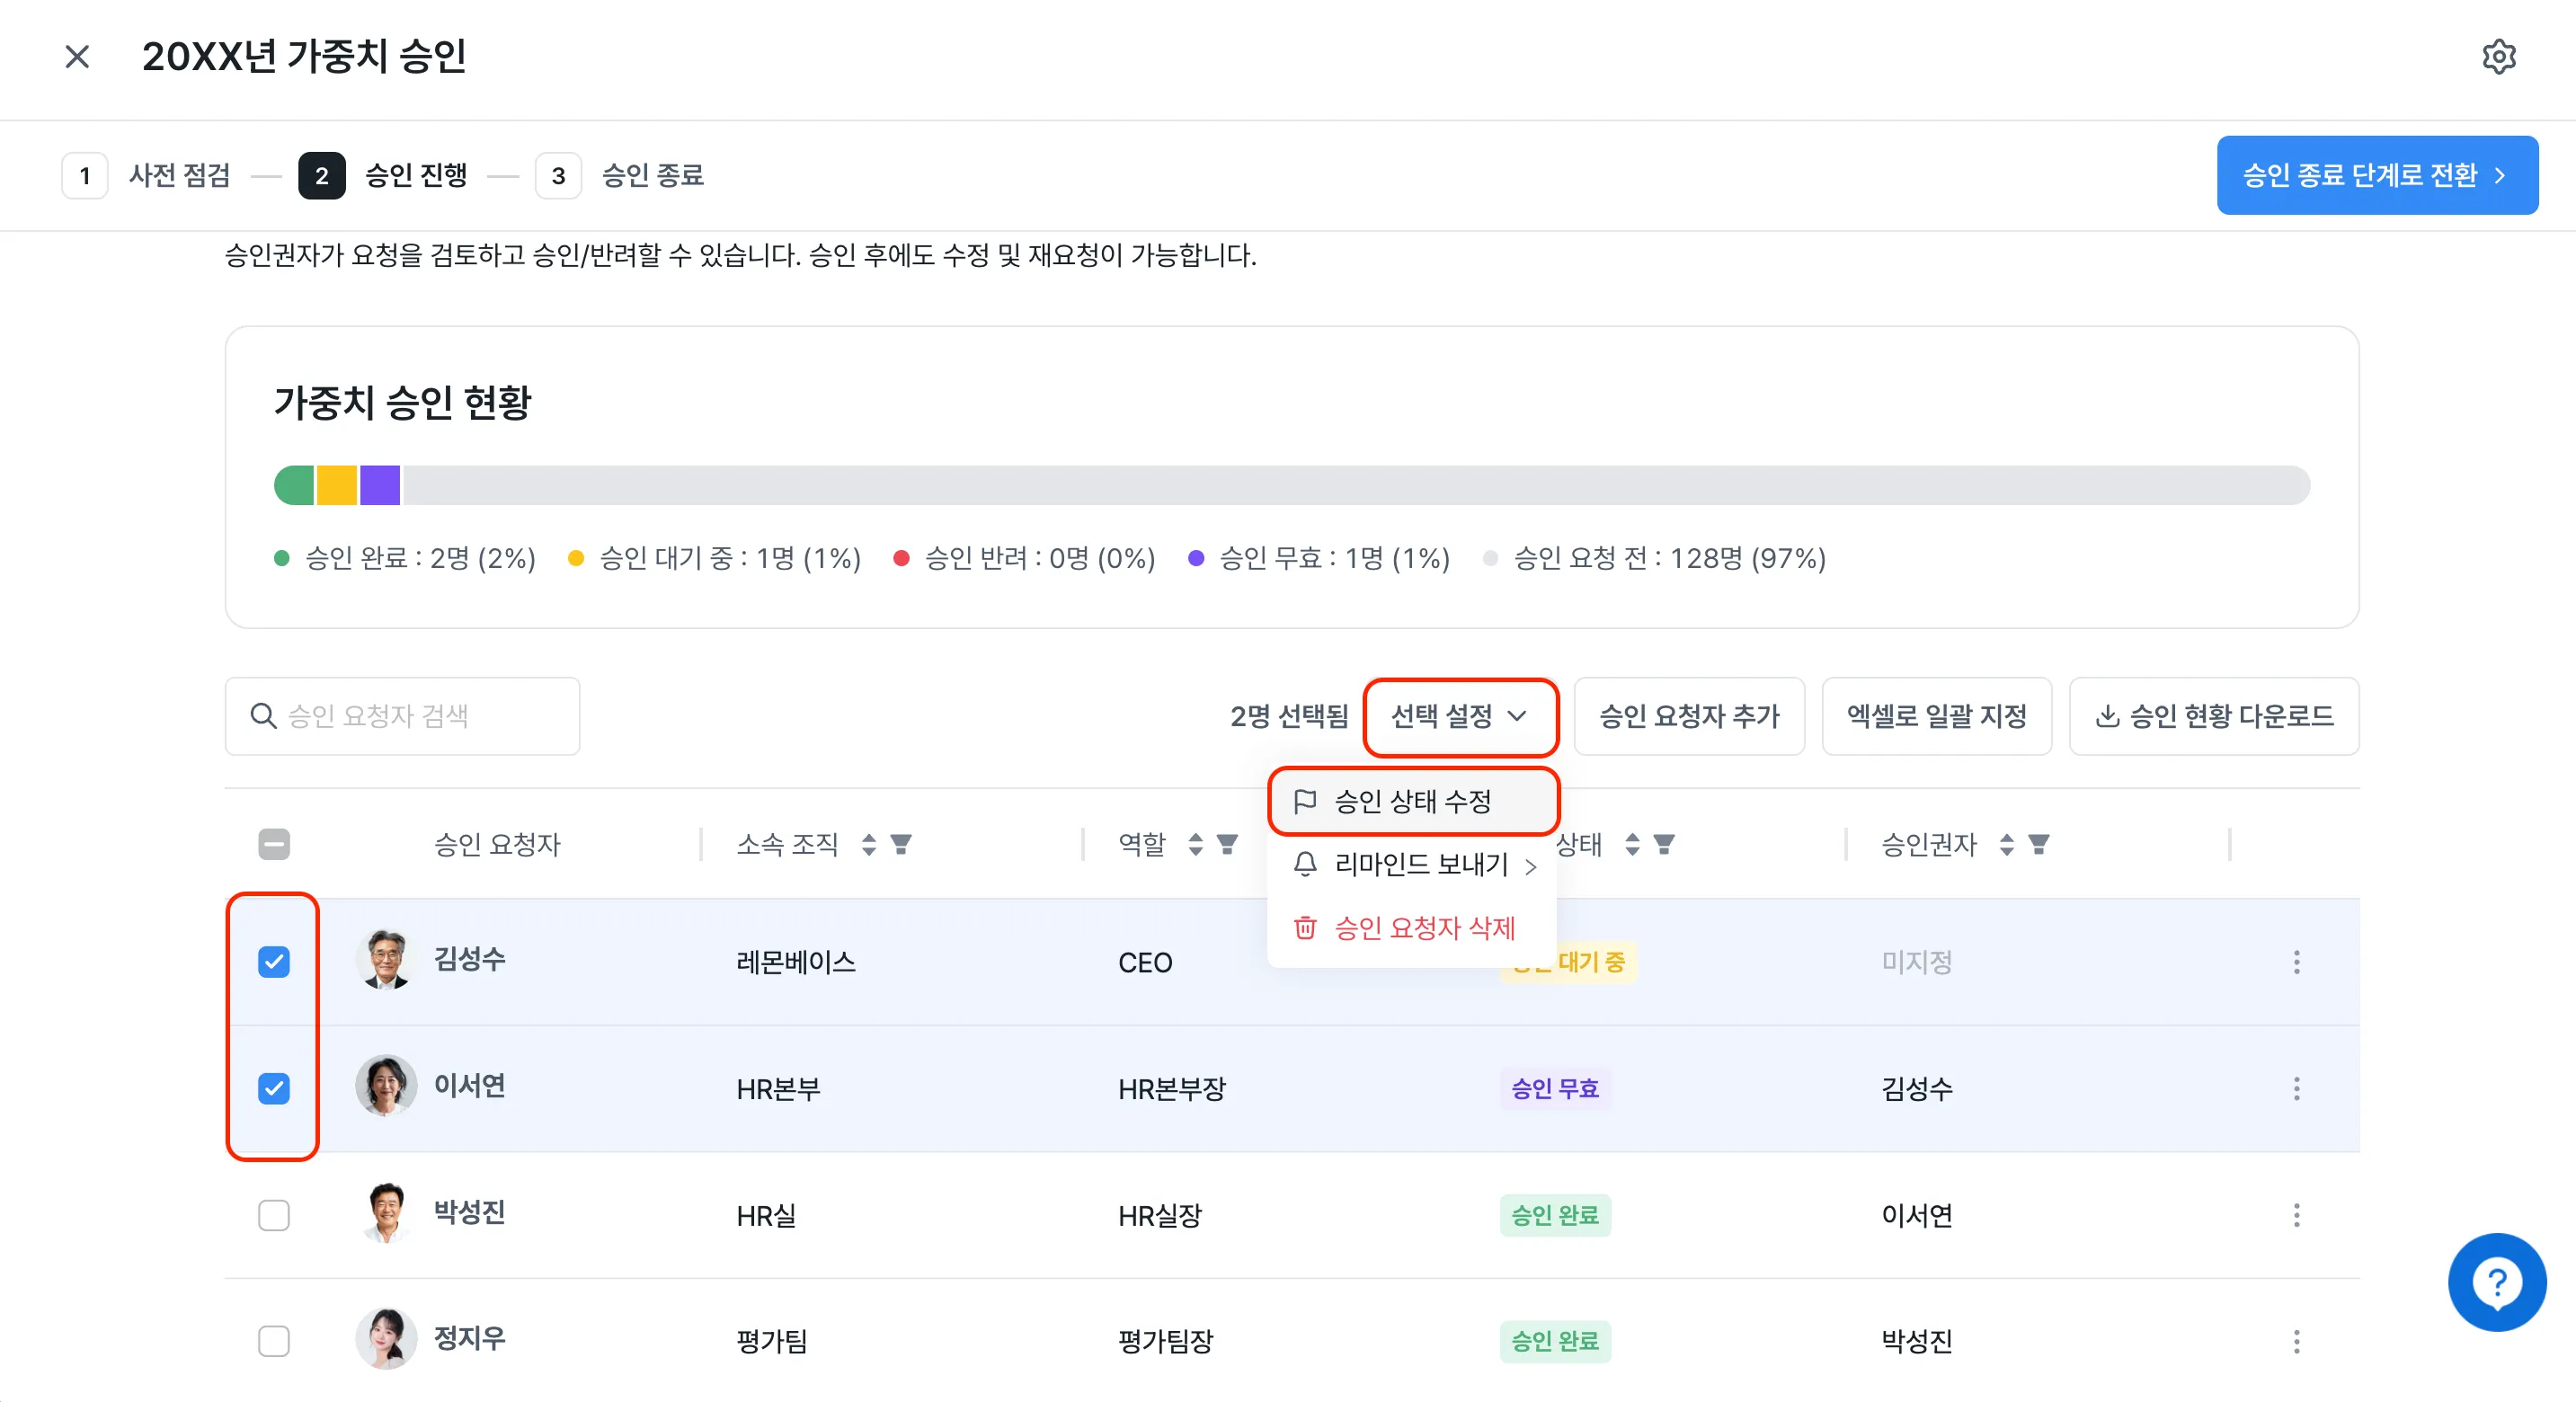Filter the 상태 column

point(1664,845)
